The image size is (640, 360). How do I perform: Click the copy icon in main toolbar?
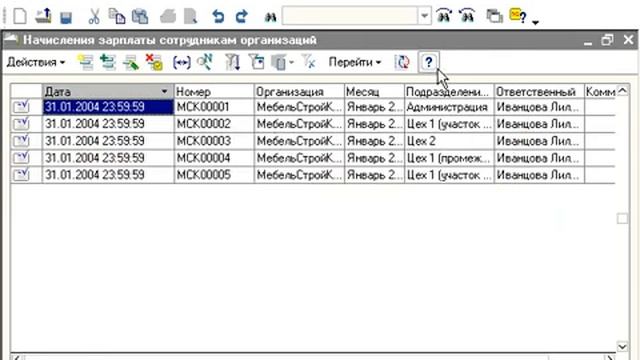[x=117, y=17]
